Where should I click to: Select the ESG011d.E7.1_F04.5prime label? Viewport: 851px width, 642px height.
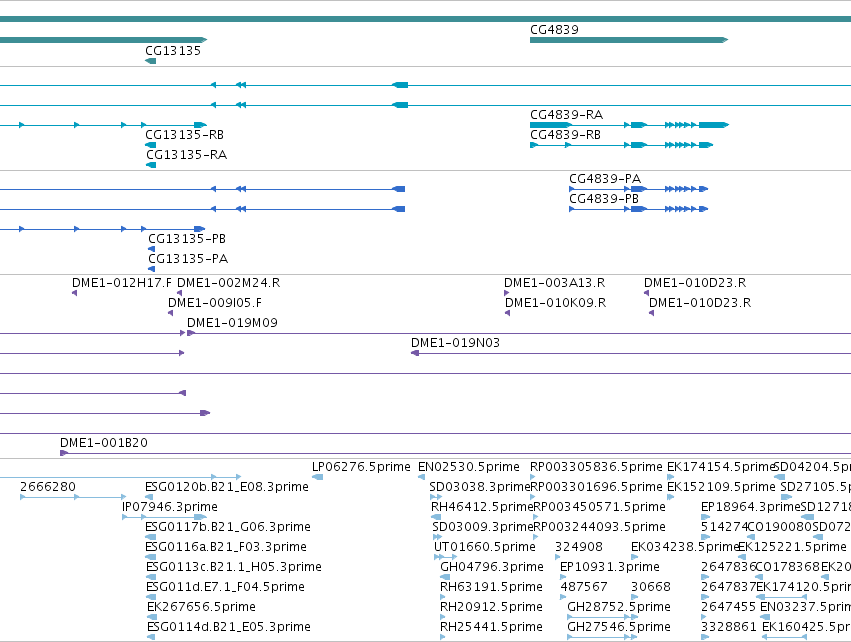click(x=225, y=588)
